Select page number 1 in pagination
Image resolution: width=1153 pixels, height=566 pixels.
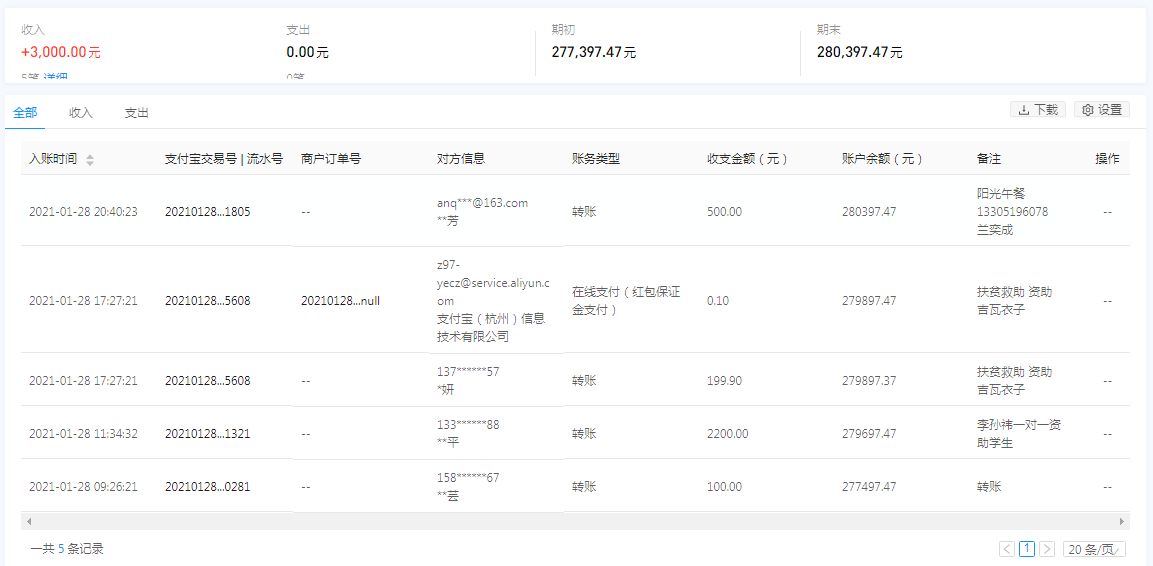1027,549
